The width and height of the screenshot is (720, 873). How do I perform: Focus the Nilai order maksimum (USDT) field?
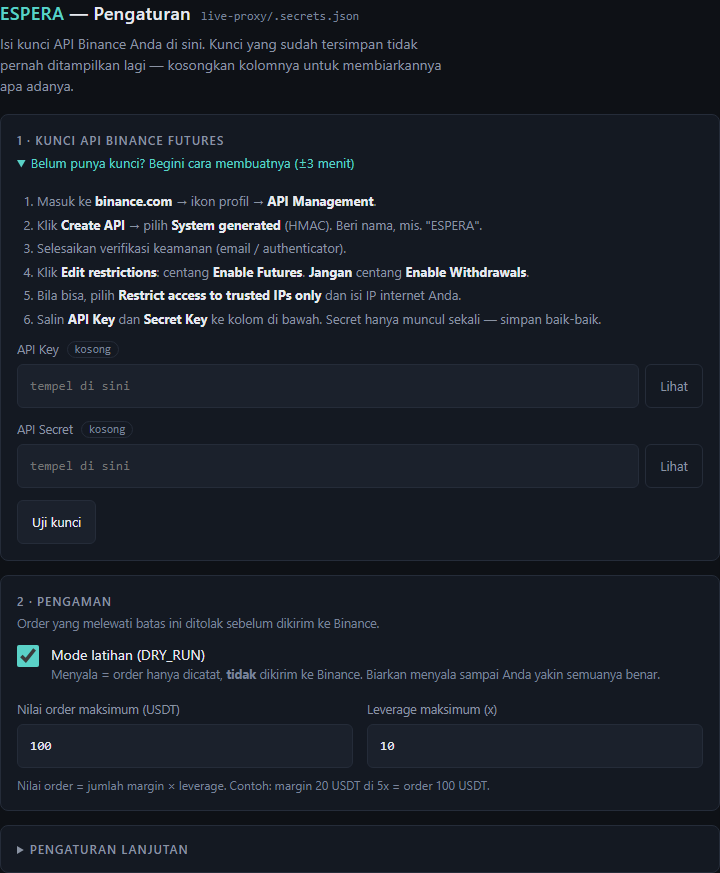point(185,746)
